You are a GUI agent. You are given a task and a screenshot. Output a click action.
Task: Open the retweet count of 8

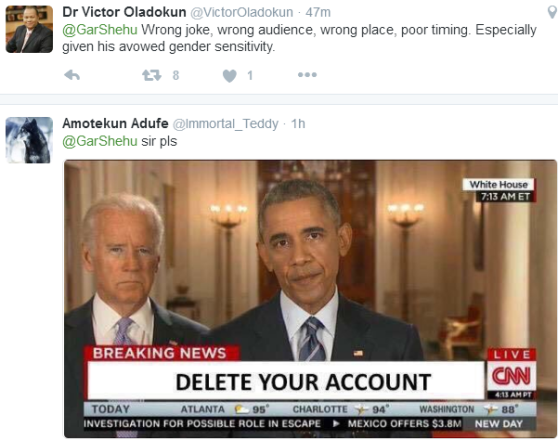(176, 75)
